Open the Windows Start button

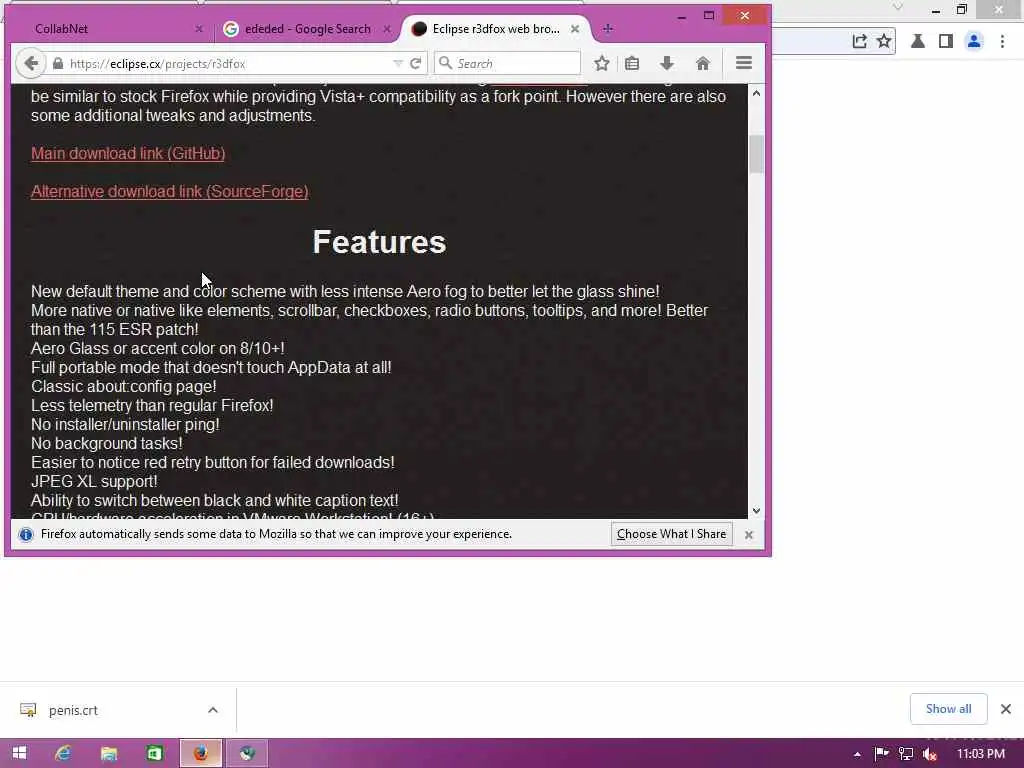click(20, 754)
